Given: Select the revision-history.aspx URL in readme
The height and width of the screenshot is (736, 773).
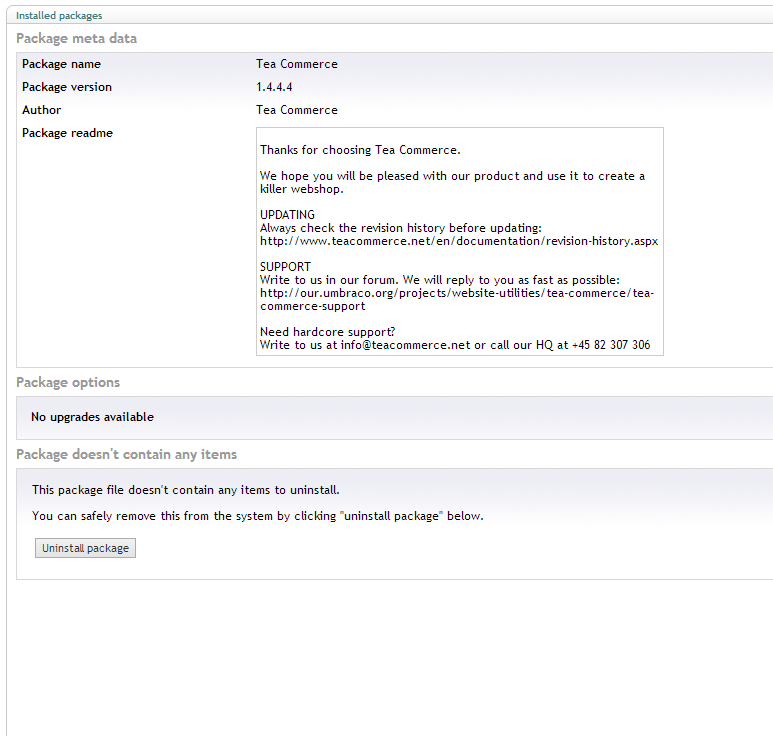Looking at the screenshot, I should tap(459, 241).
